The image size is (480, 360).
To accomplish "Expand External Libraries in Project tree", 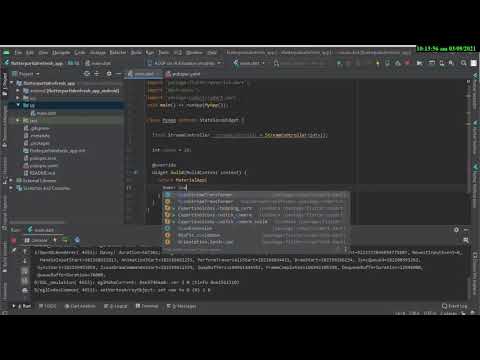I will point(12,180).
